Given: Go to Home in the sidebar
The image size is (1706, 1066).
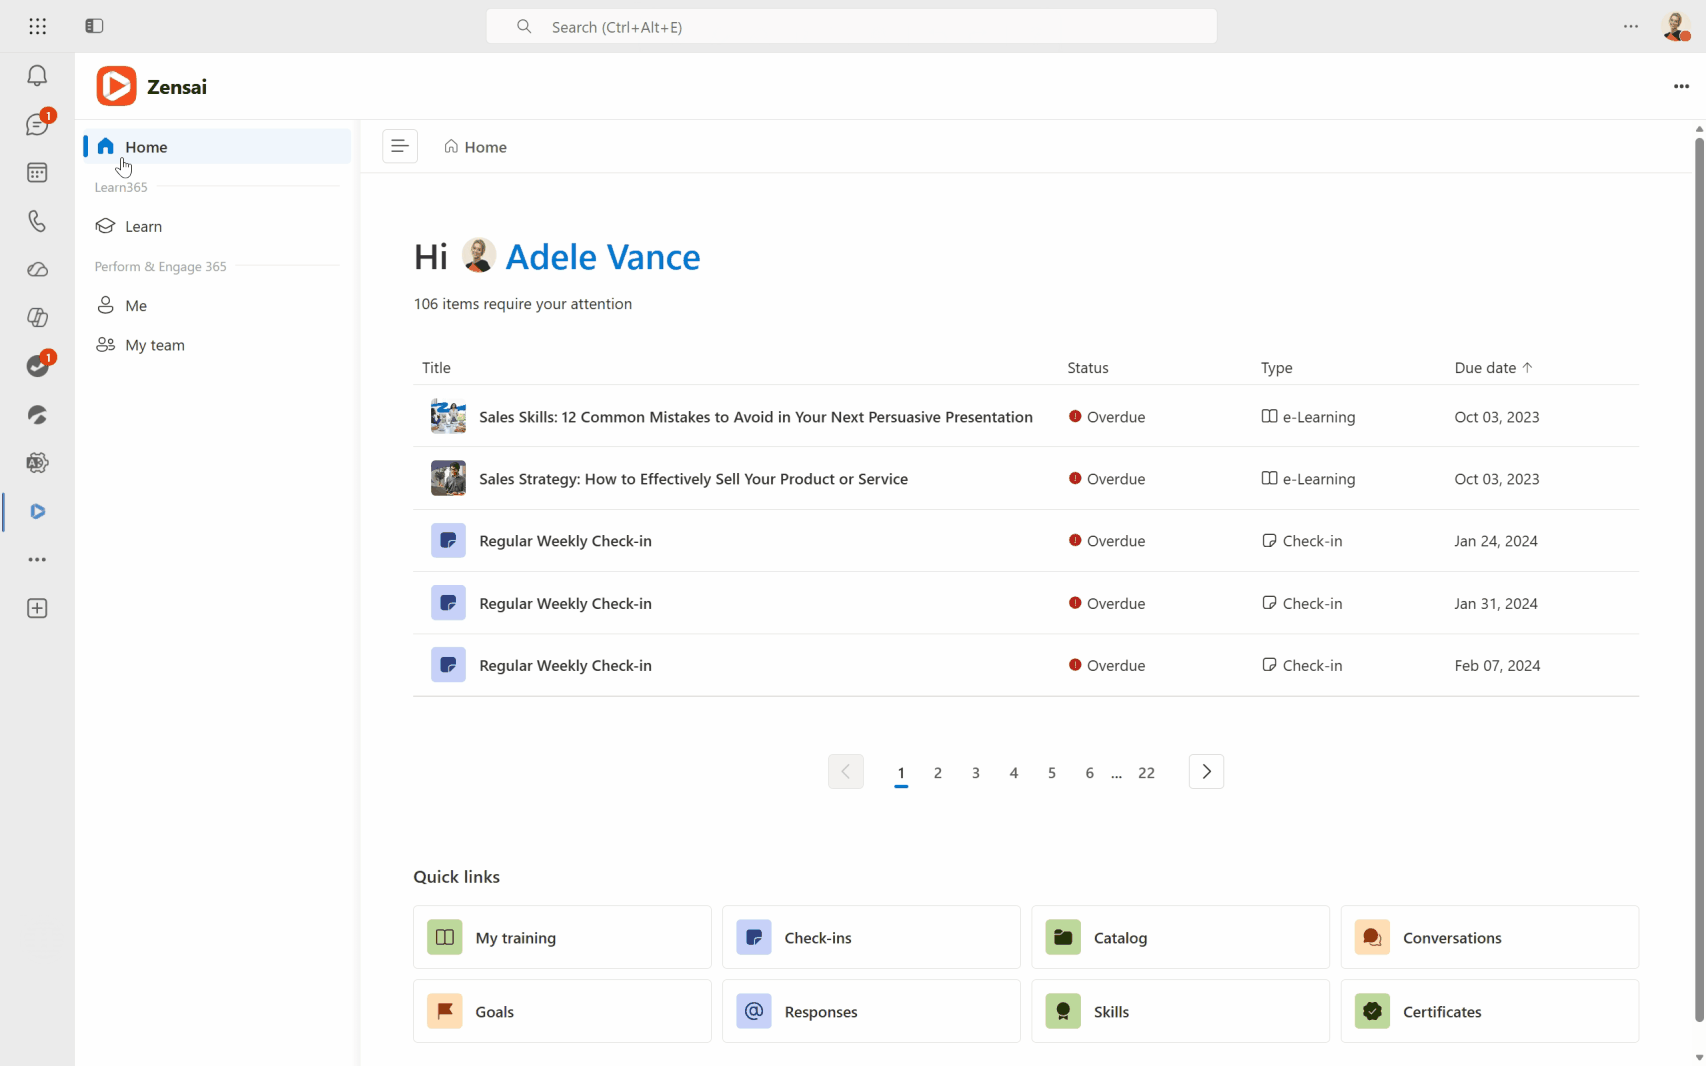Looking at the screenshot, I should click(217, 147).
